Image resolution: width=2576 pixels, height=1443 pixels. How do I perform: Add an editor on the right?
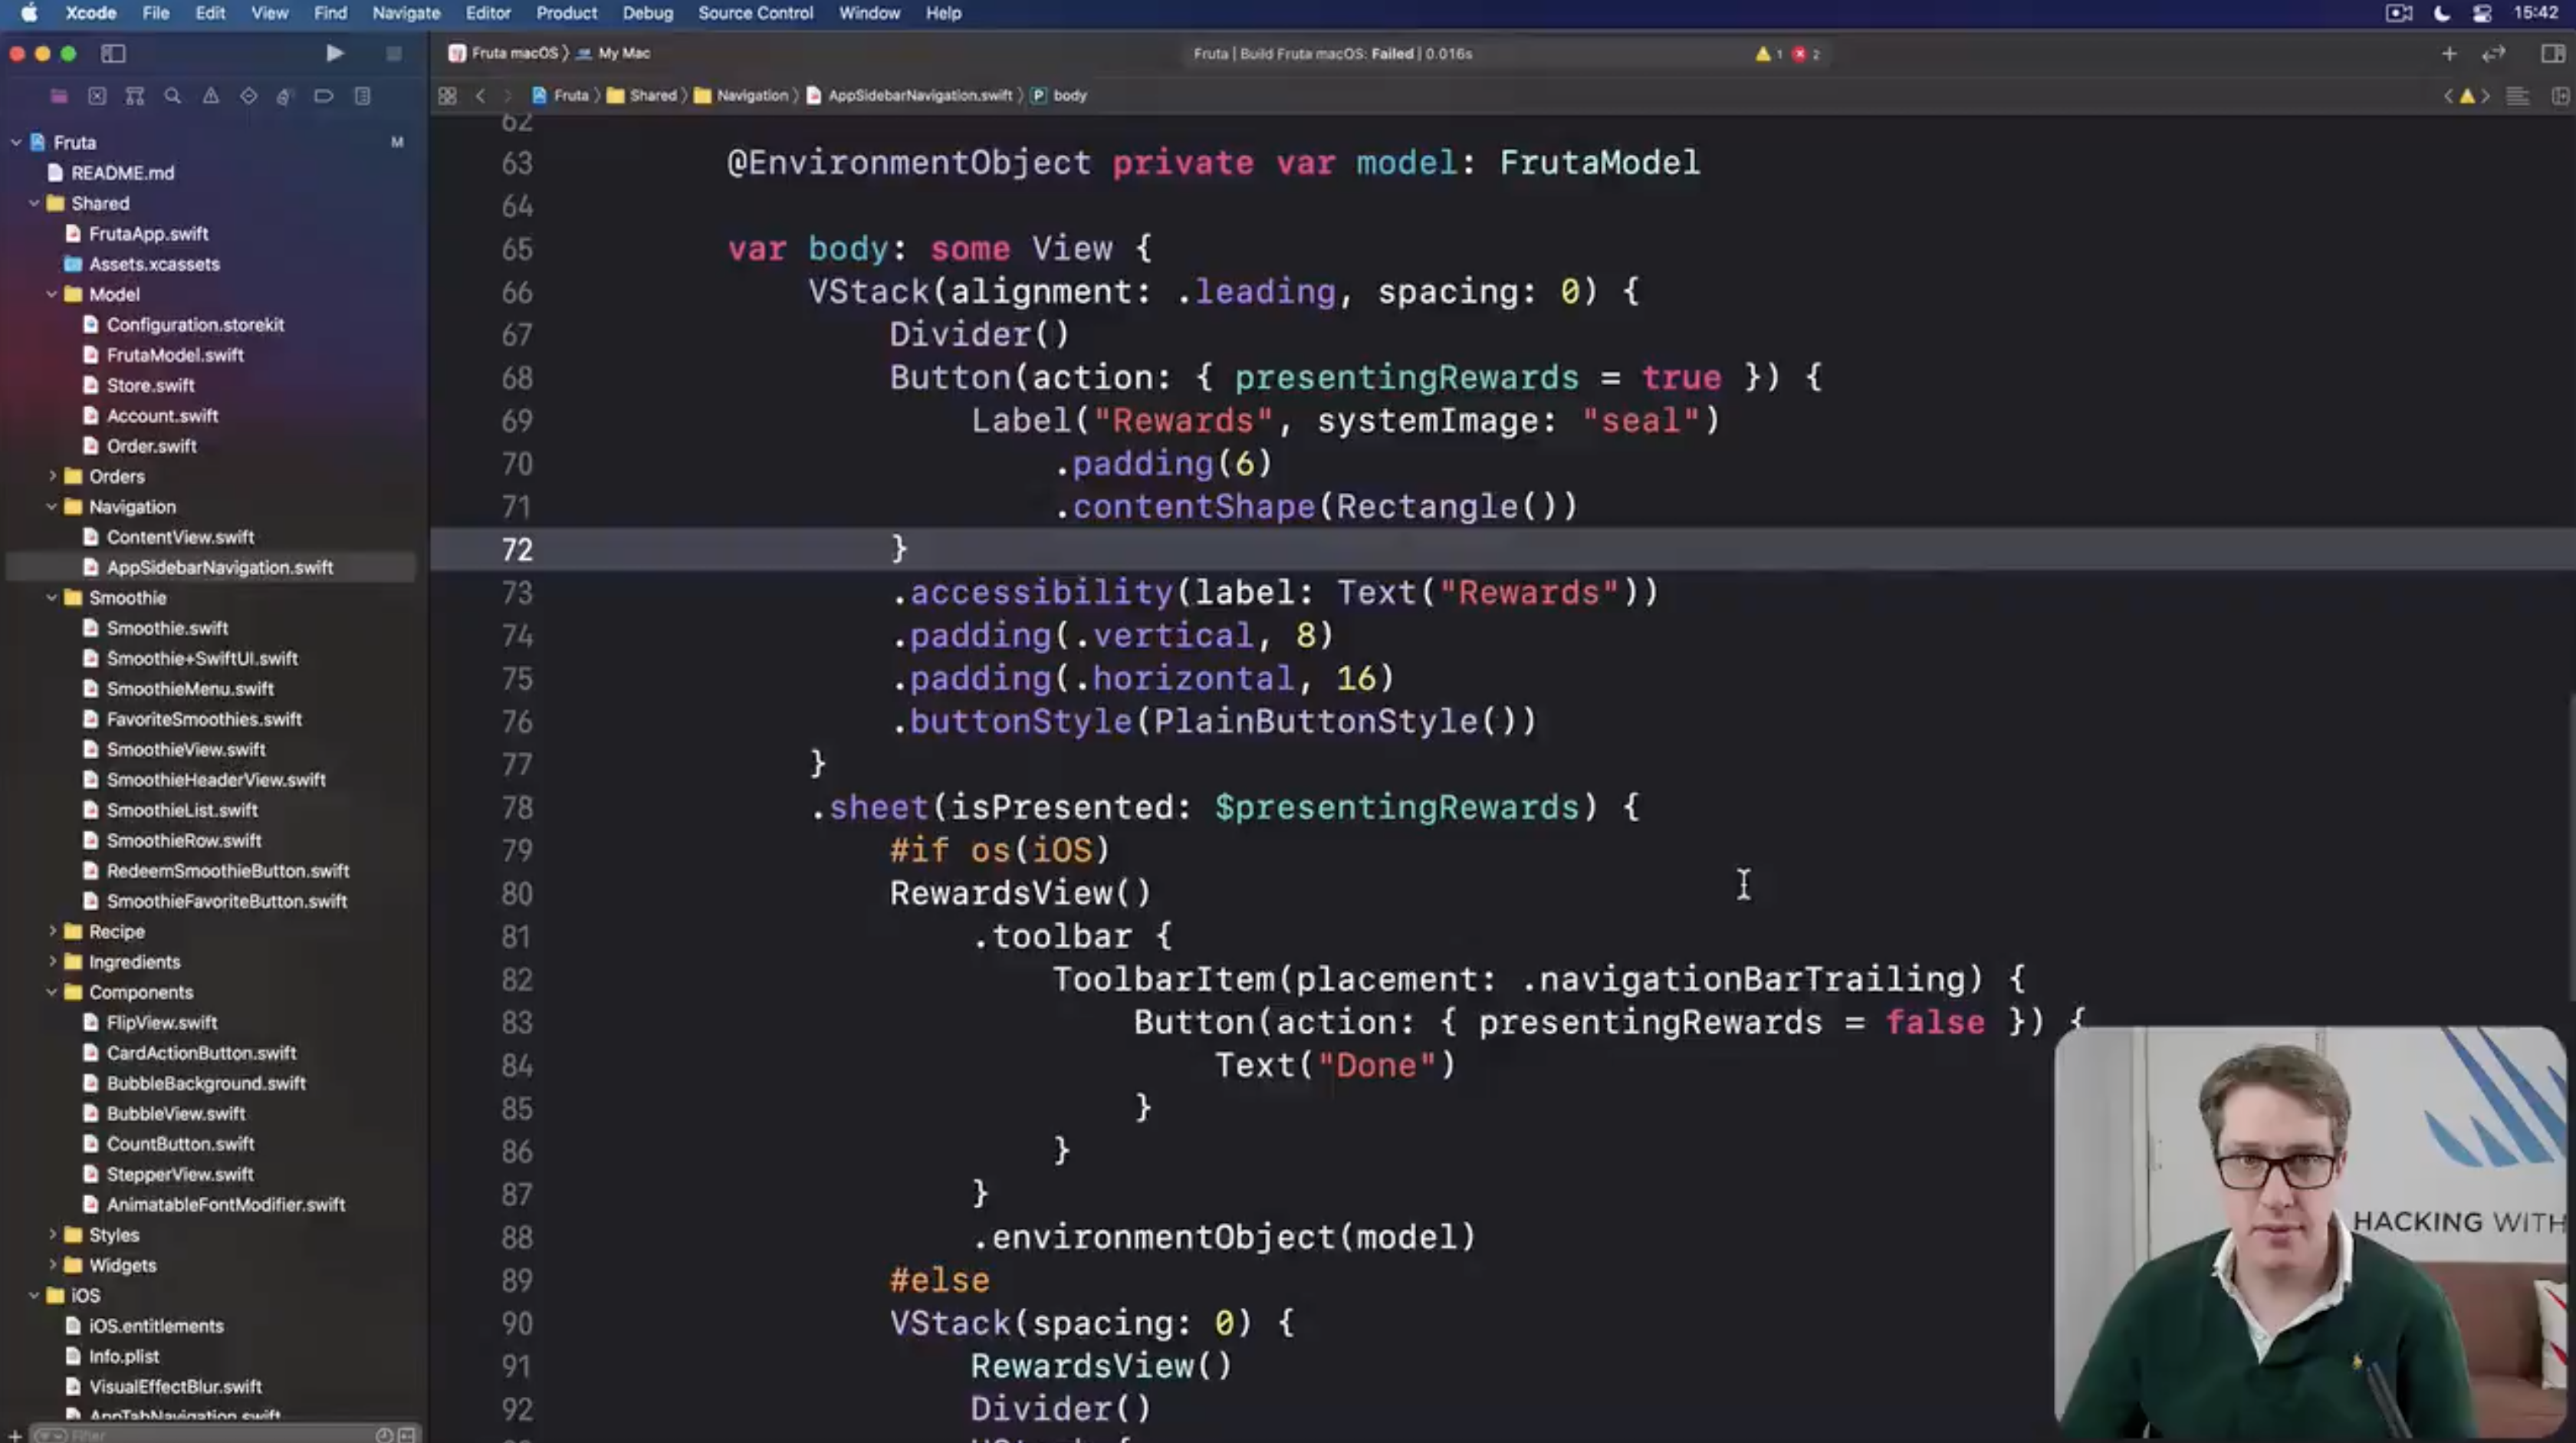[x=2560, y=96]
